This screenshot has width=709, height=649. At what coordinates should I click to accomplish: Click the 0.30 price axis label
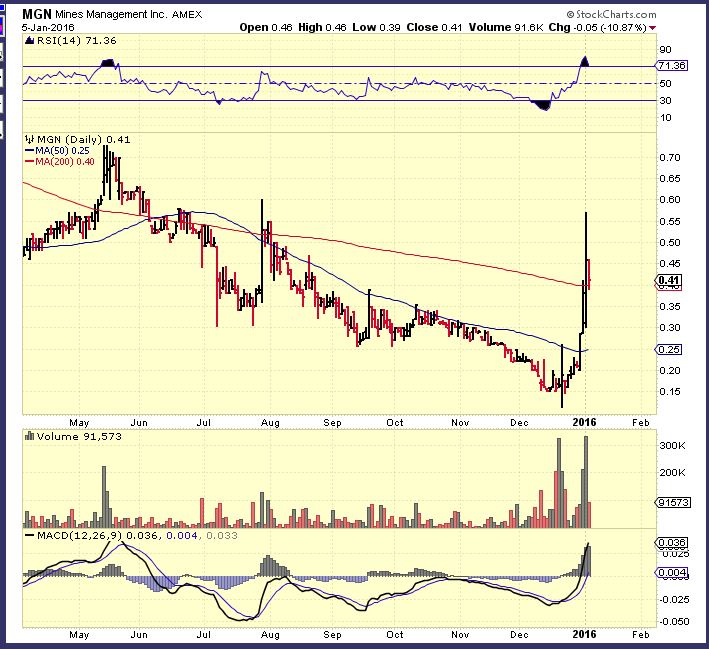(670, 327)
